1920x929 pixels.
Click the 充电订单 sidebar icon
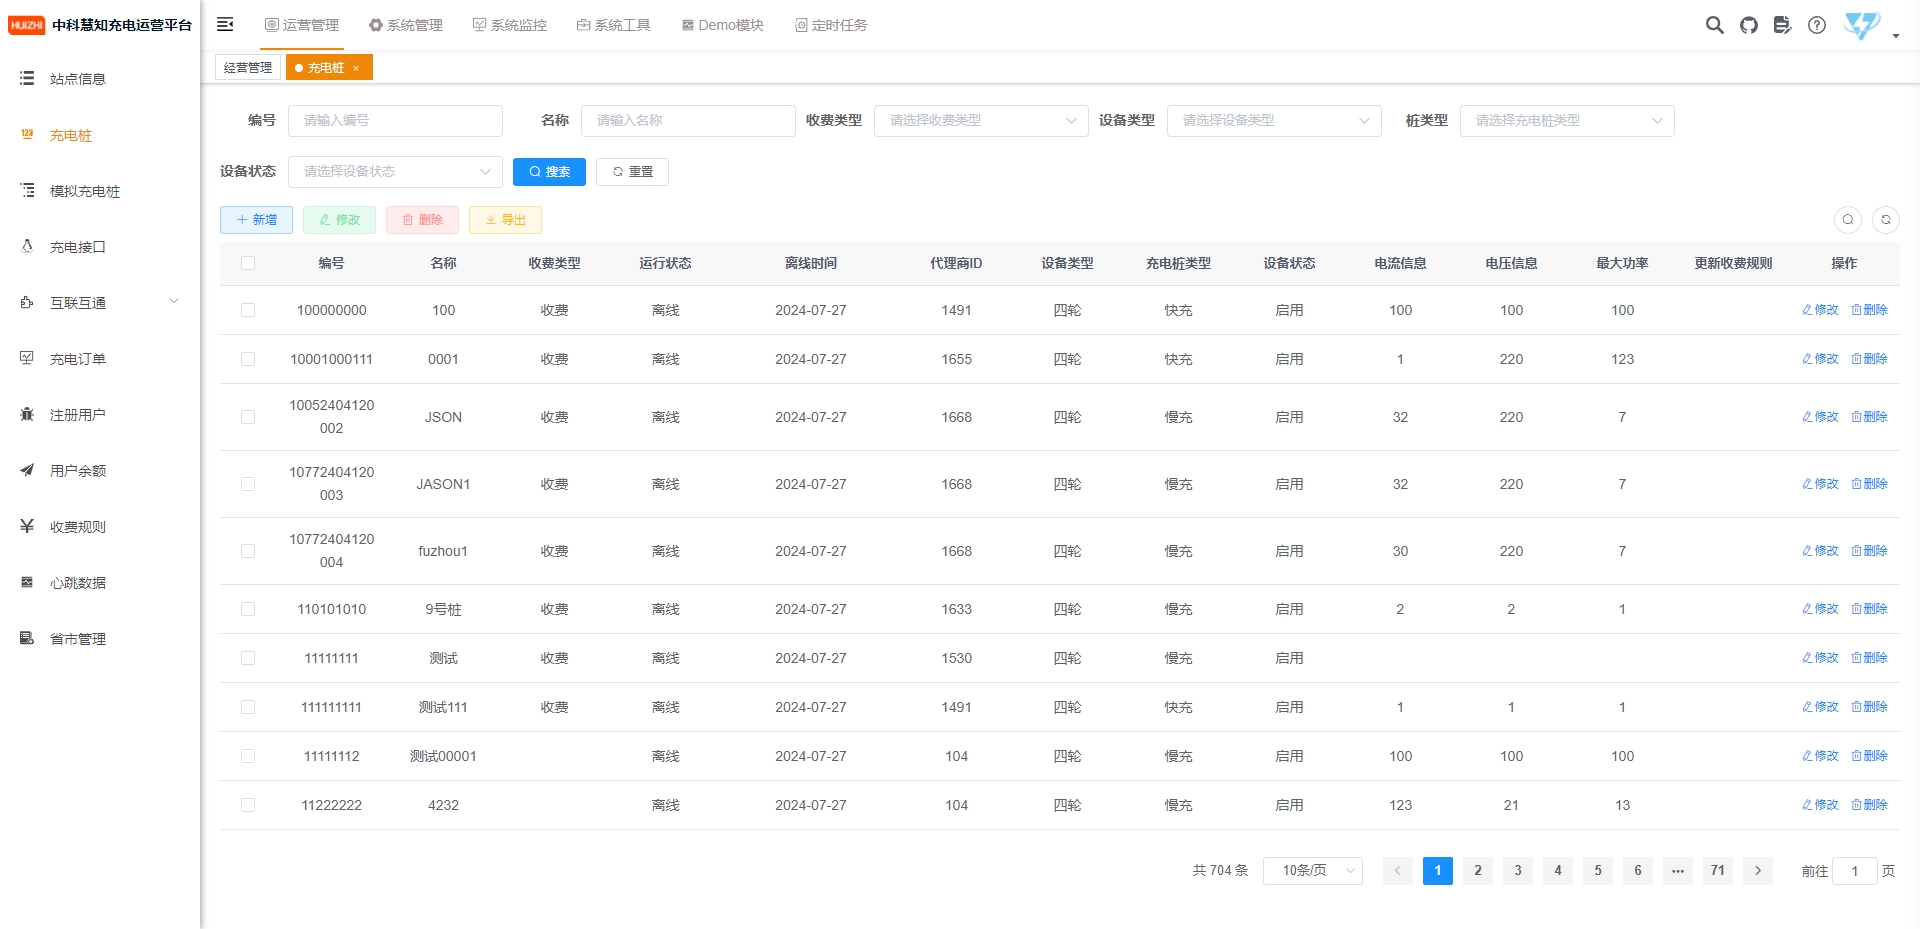coord(27,358)
